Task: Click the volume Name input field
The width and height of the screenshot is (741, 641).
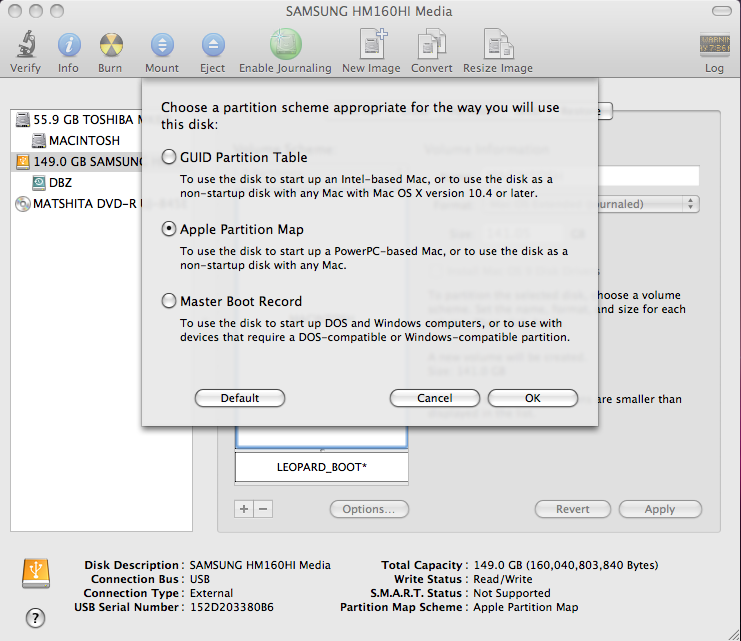Action: click(x=648, y=175)
